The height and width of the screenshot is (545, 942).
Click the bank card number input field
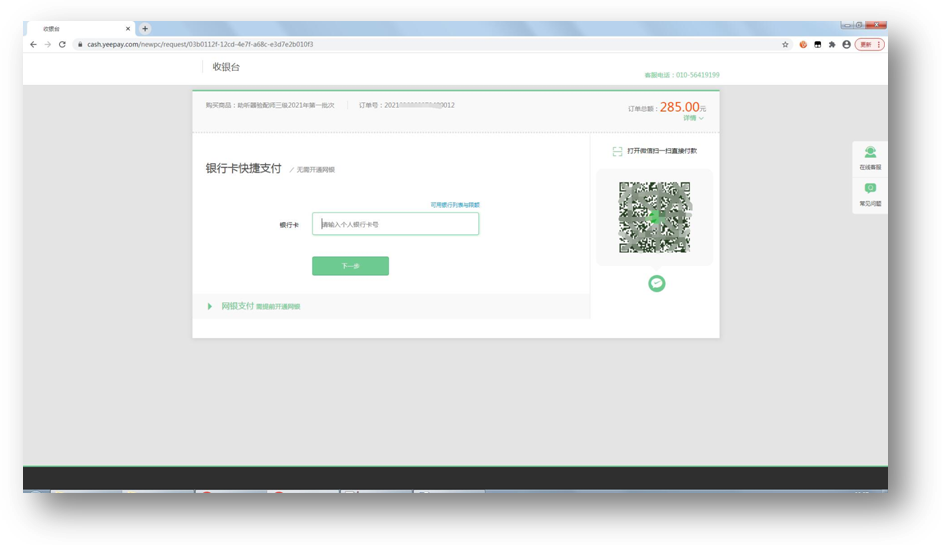click(x=395, y=224)
